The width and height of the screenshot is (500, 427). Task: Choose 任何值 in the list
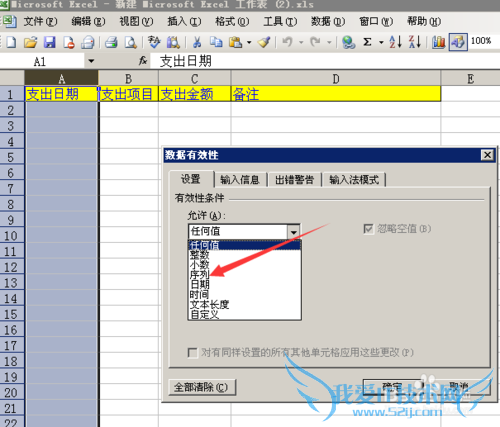245,245
